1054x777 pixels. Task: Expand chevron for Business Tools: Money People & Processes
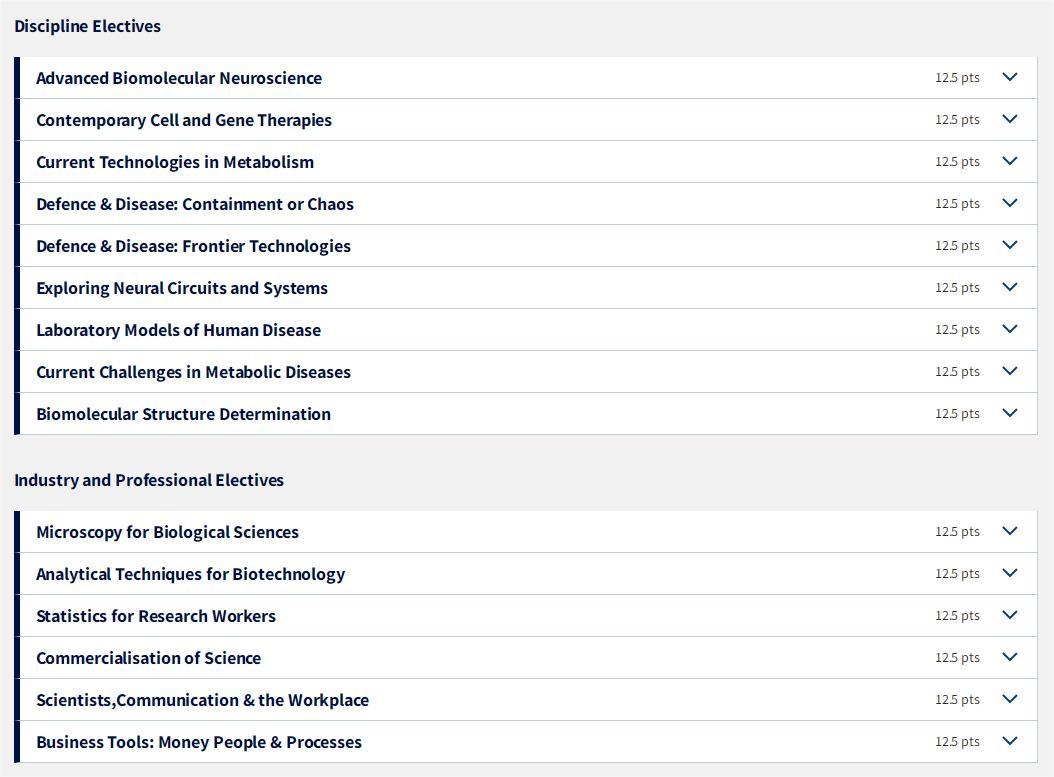click(1010, 741)
